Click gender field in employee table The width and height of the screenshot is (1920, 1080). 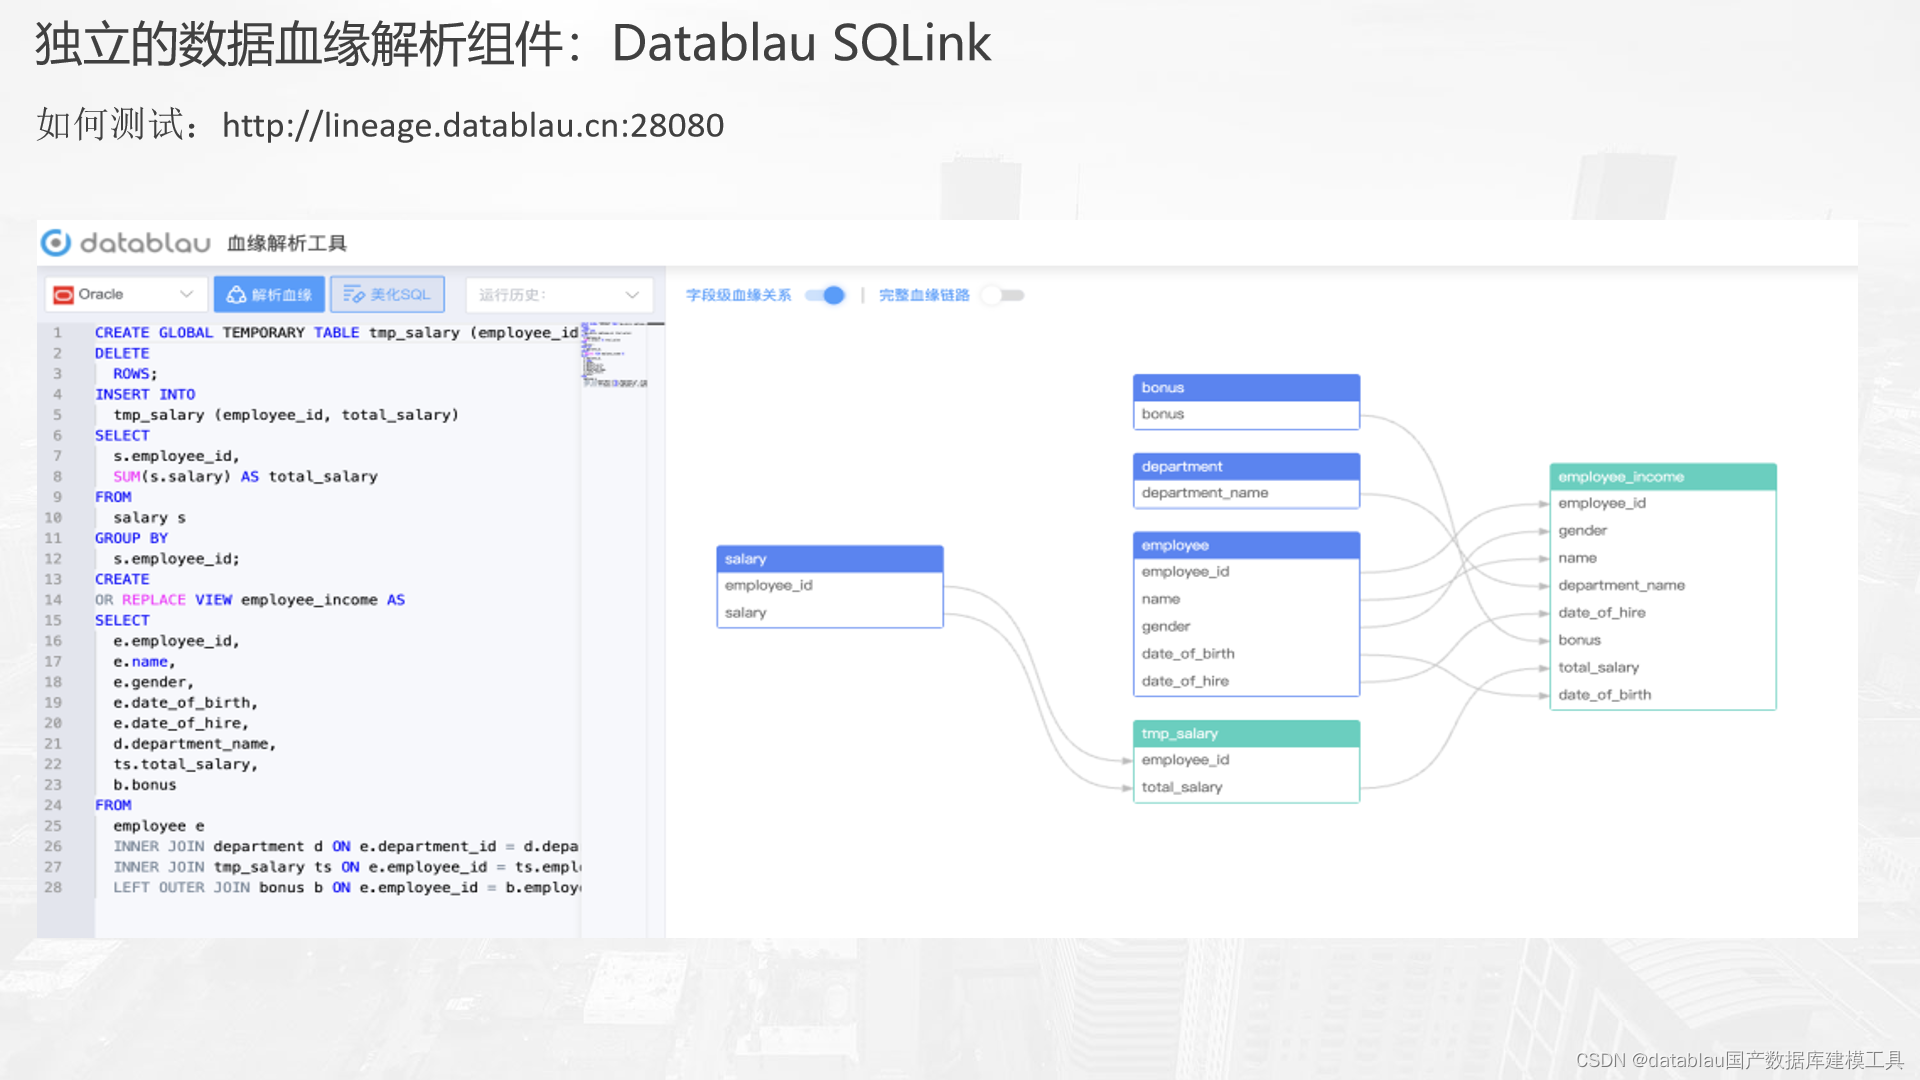(x=1246, y=626)
